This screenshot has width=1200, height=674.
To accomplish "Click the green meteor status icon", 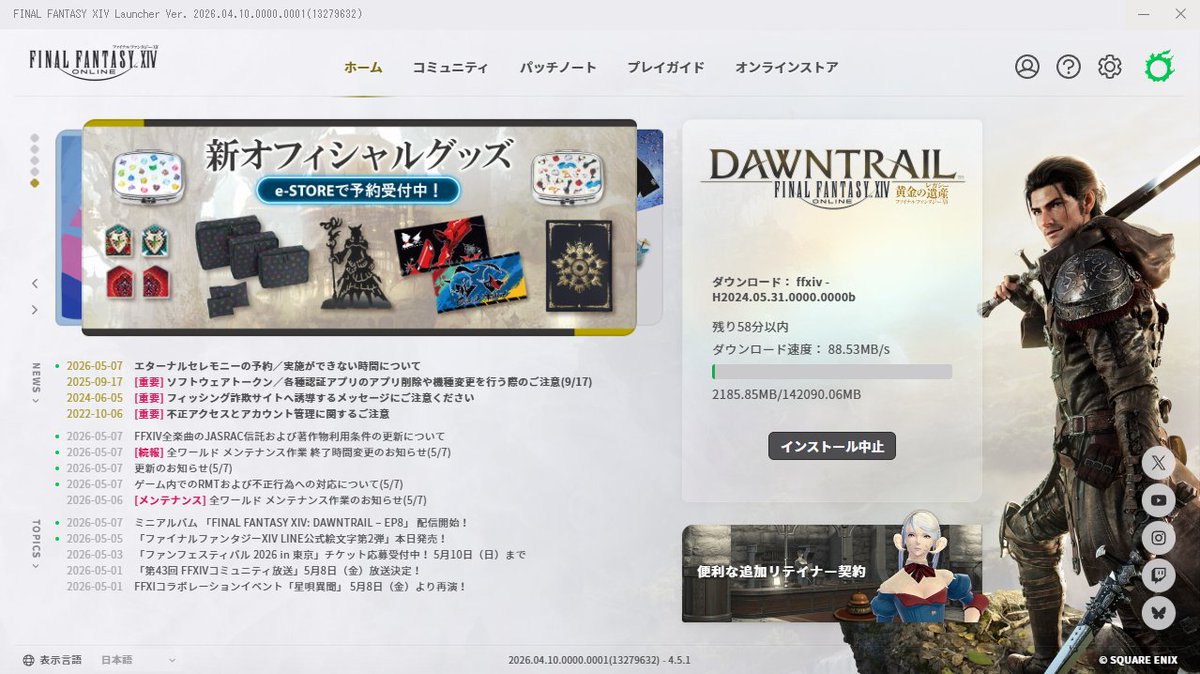I will point(1158,67).
